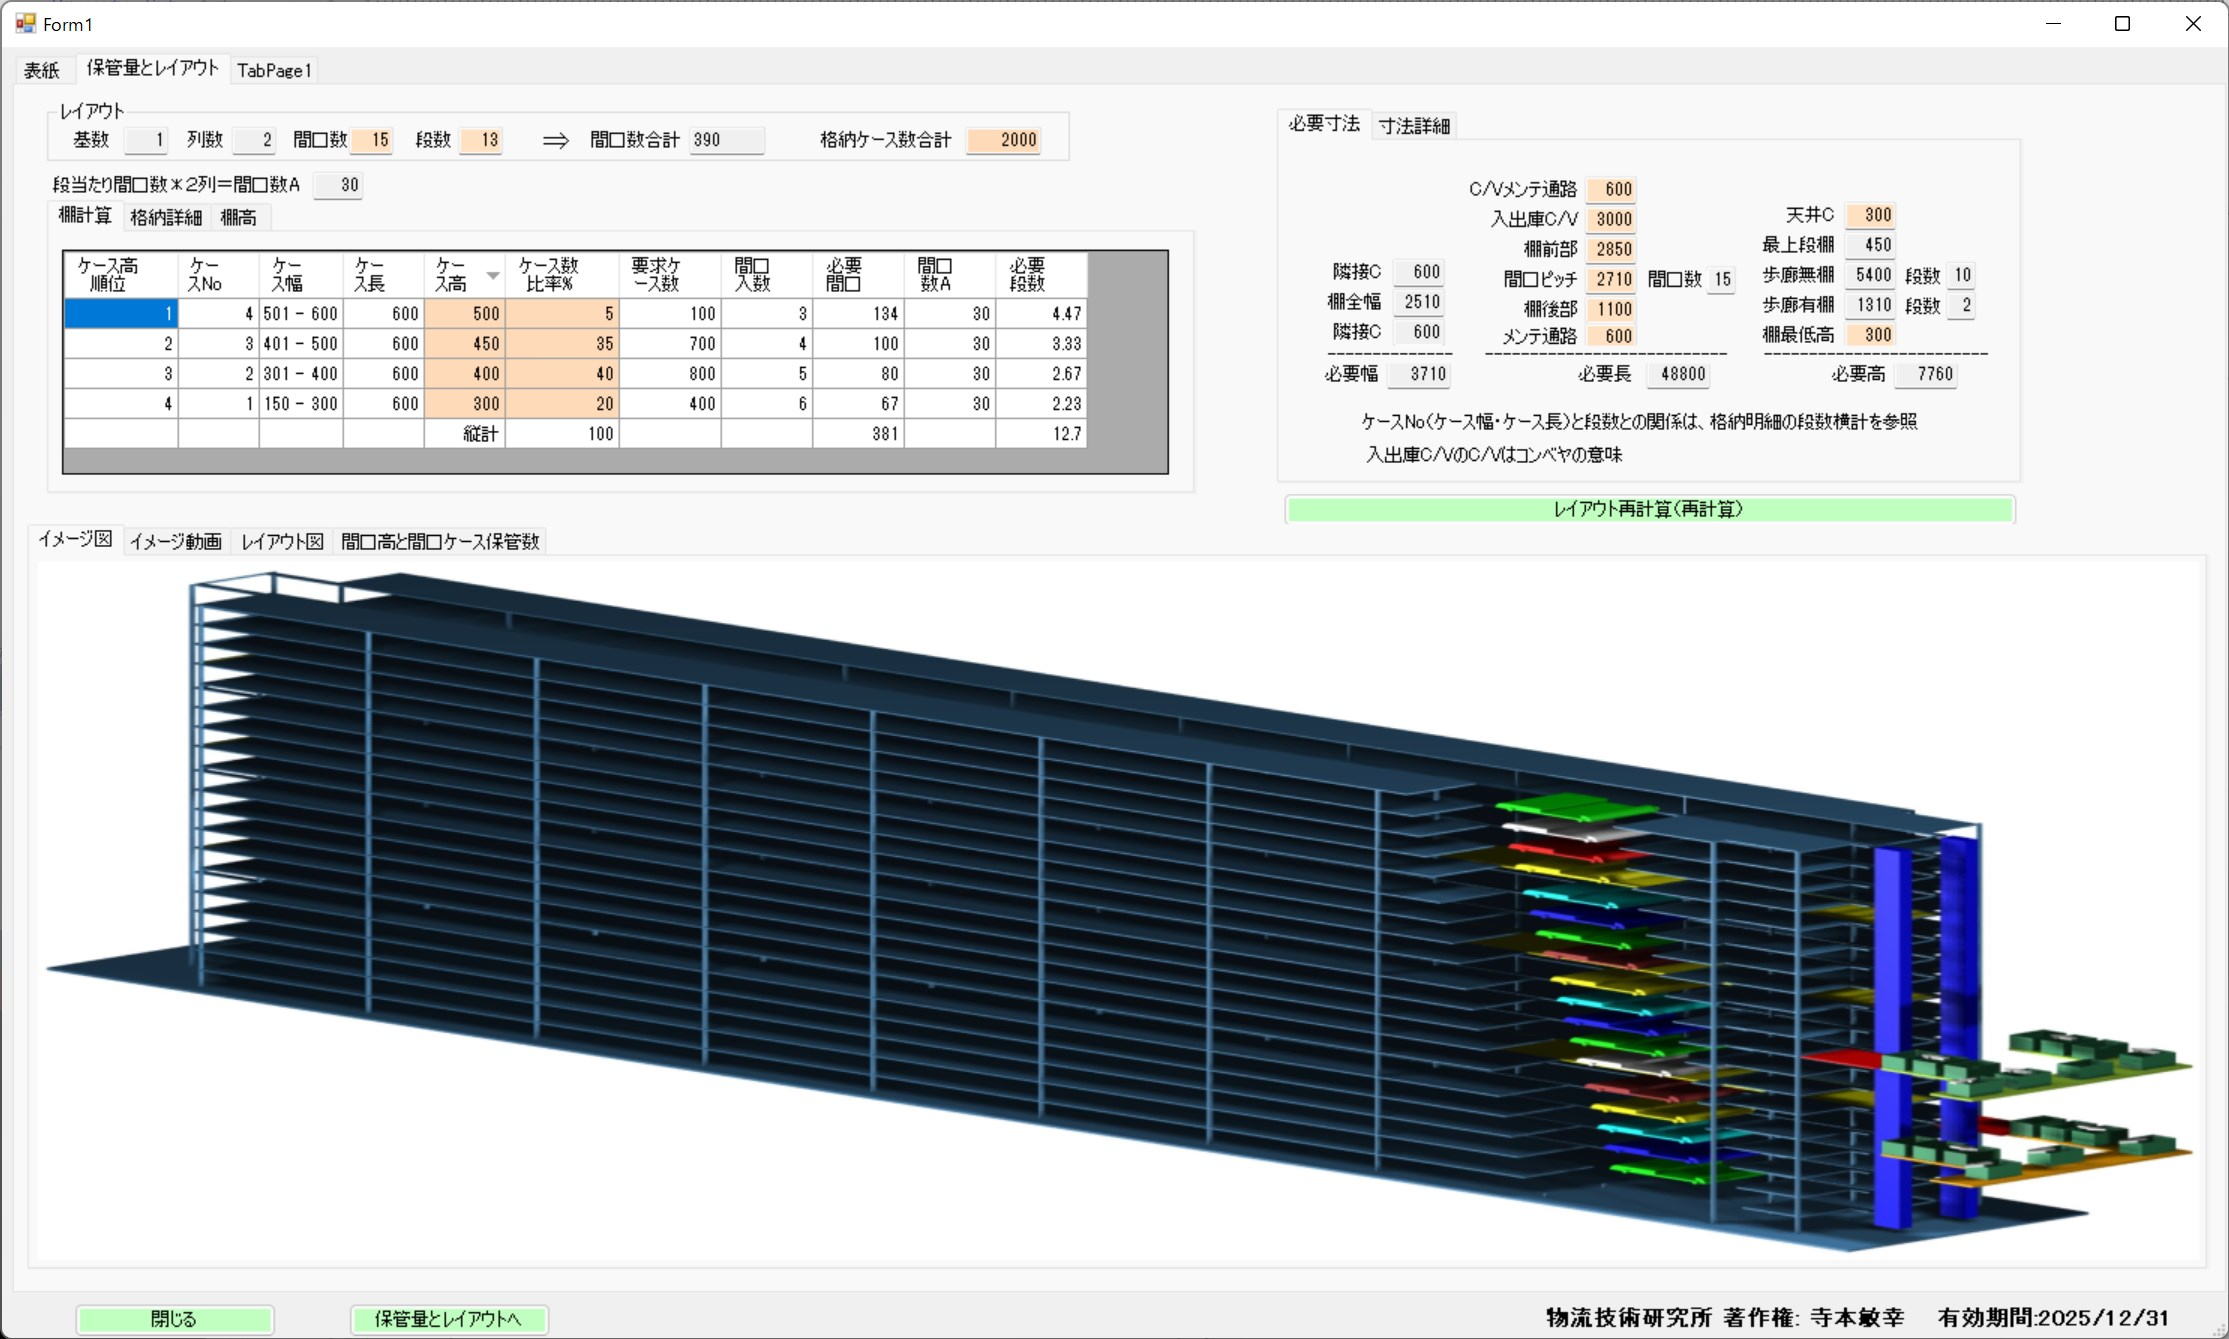This screenshot has height=1339, width=2229.
Task: Open 間口高と間口ケース保管数 tab
Action: click(x=440, y=541)
